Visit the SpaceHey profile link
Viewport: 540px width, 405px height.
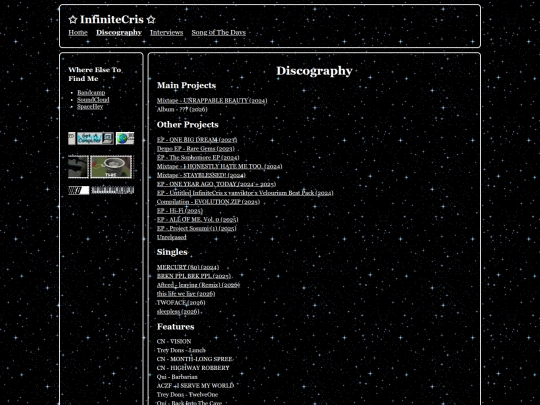tap(90, 106)
